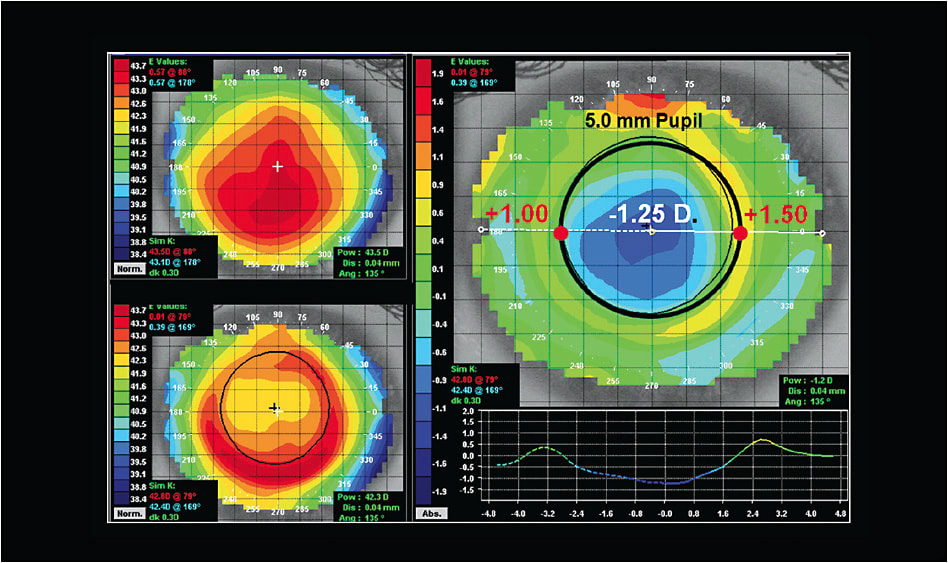Click the small yellow center circle on the difference map
The image size is (948, 563).
click(652, 232)
